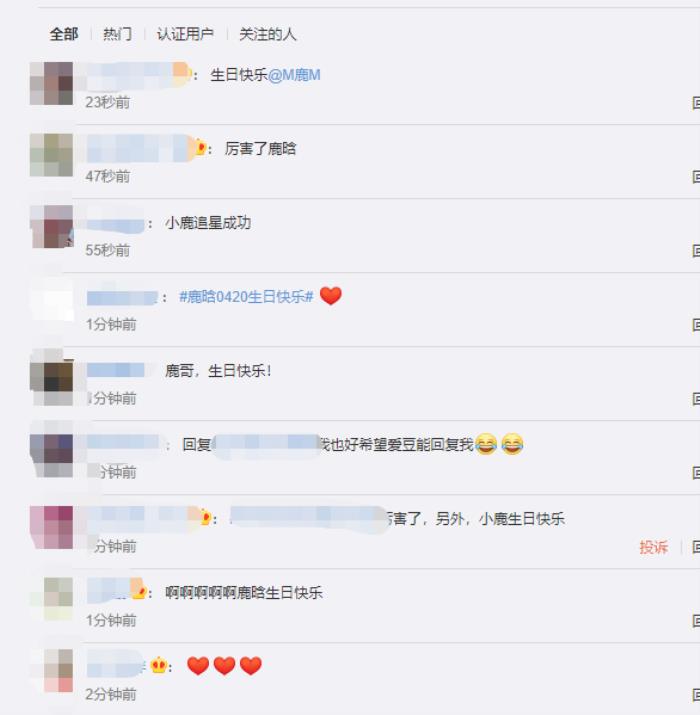Image resolution: width=700 pixels, height=715 pixels.
Task: Reply to the 23秒前 comment
Action: [695, 103]
